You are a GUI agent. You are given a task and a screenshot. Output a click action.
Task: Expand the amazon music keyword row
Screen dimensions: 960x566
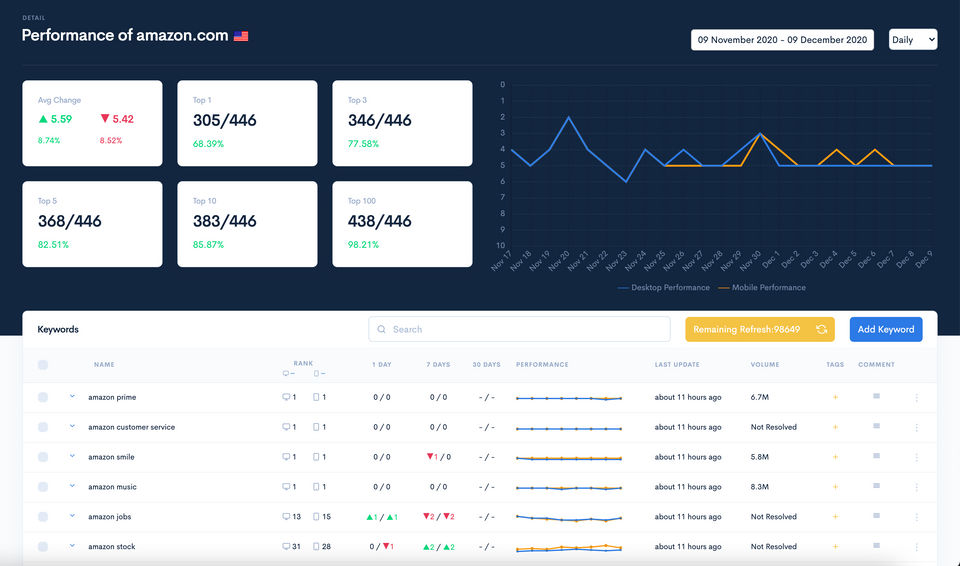coord(72,486)
